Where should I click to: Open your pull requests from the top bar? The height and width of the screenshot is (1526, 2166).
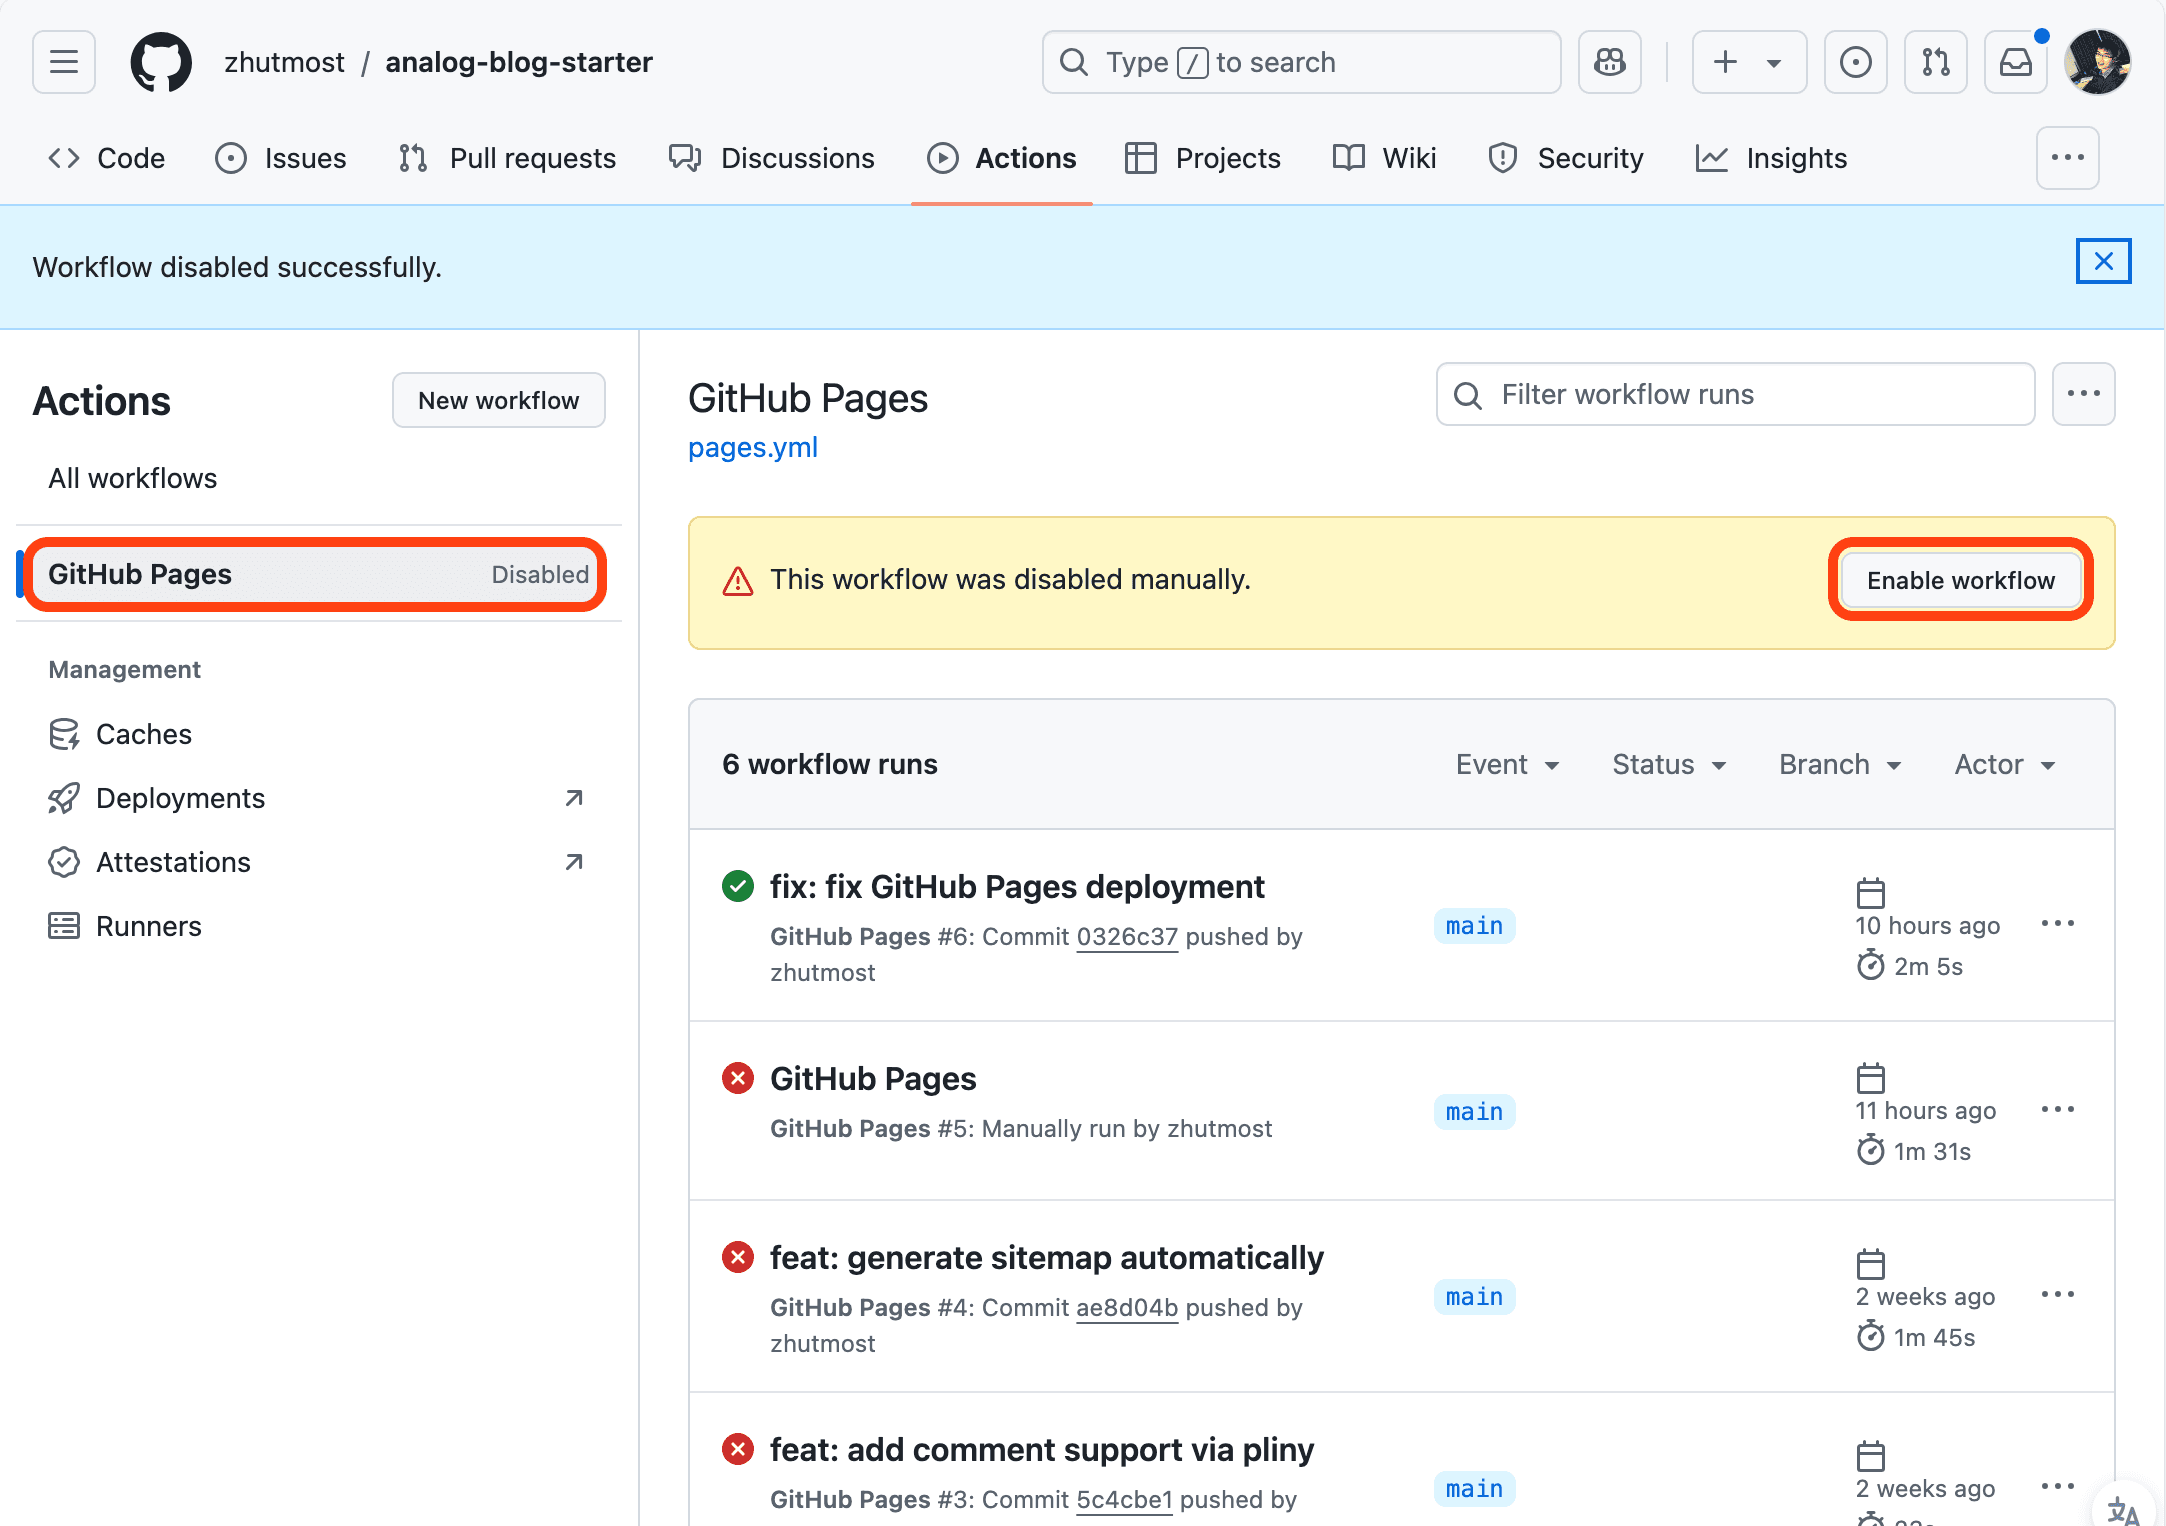1935,62
